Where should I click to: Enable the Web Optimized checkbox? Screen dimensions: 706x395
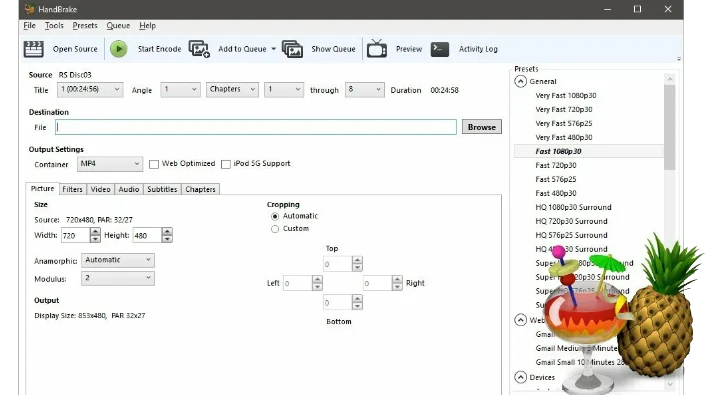click(x=154, y=164)
